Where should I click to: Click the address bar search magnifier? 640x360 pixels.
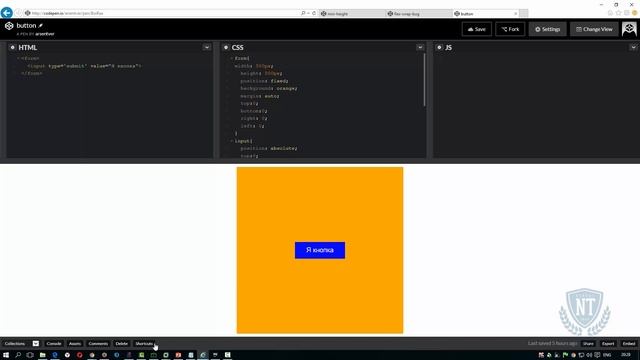303,13
